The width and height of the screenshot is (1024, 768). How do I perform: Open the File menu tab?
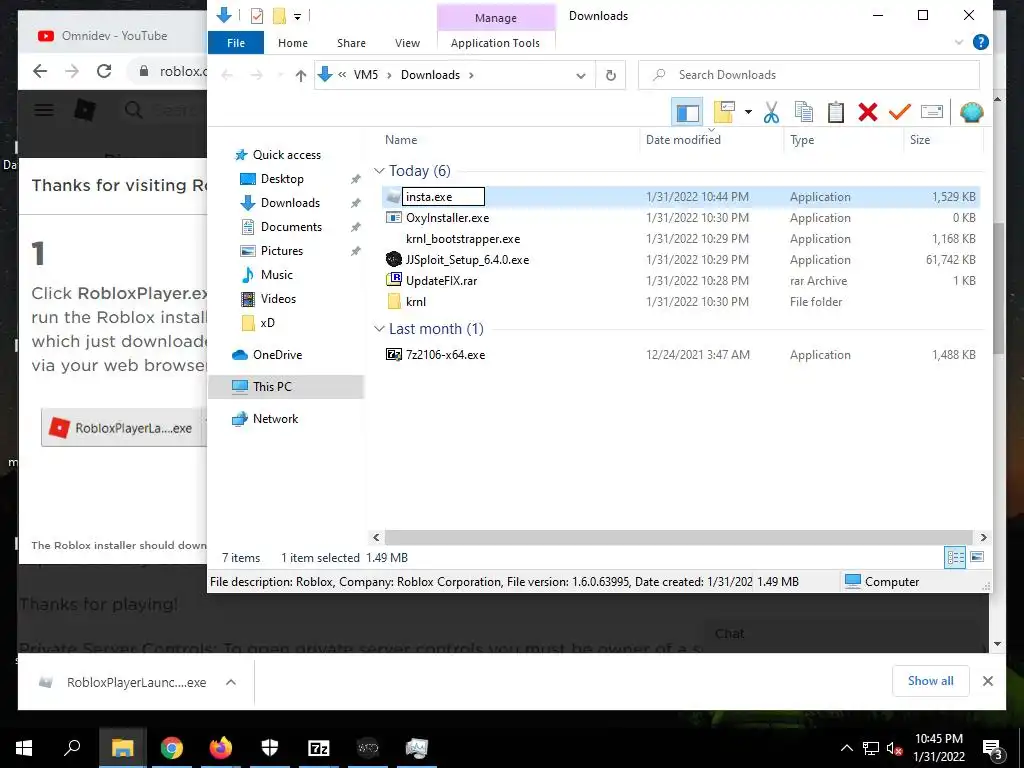click(x=236, y=43)
